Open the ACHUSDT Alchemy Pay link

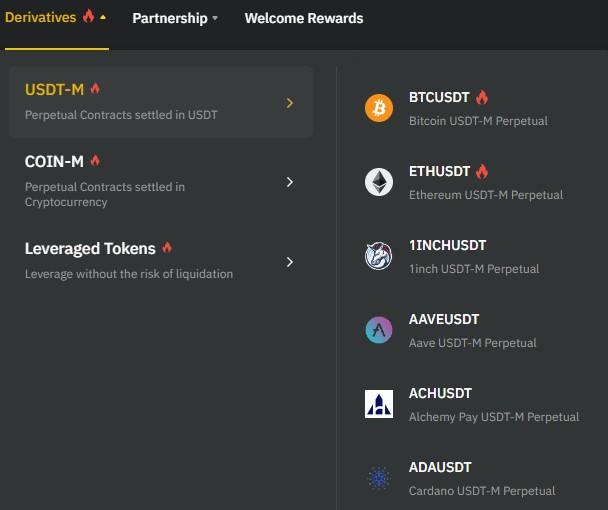472,404
